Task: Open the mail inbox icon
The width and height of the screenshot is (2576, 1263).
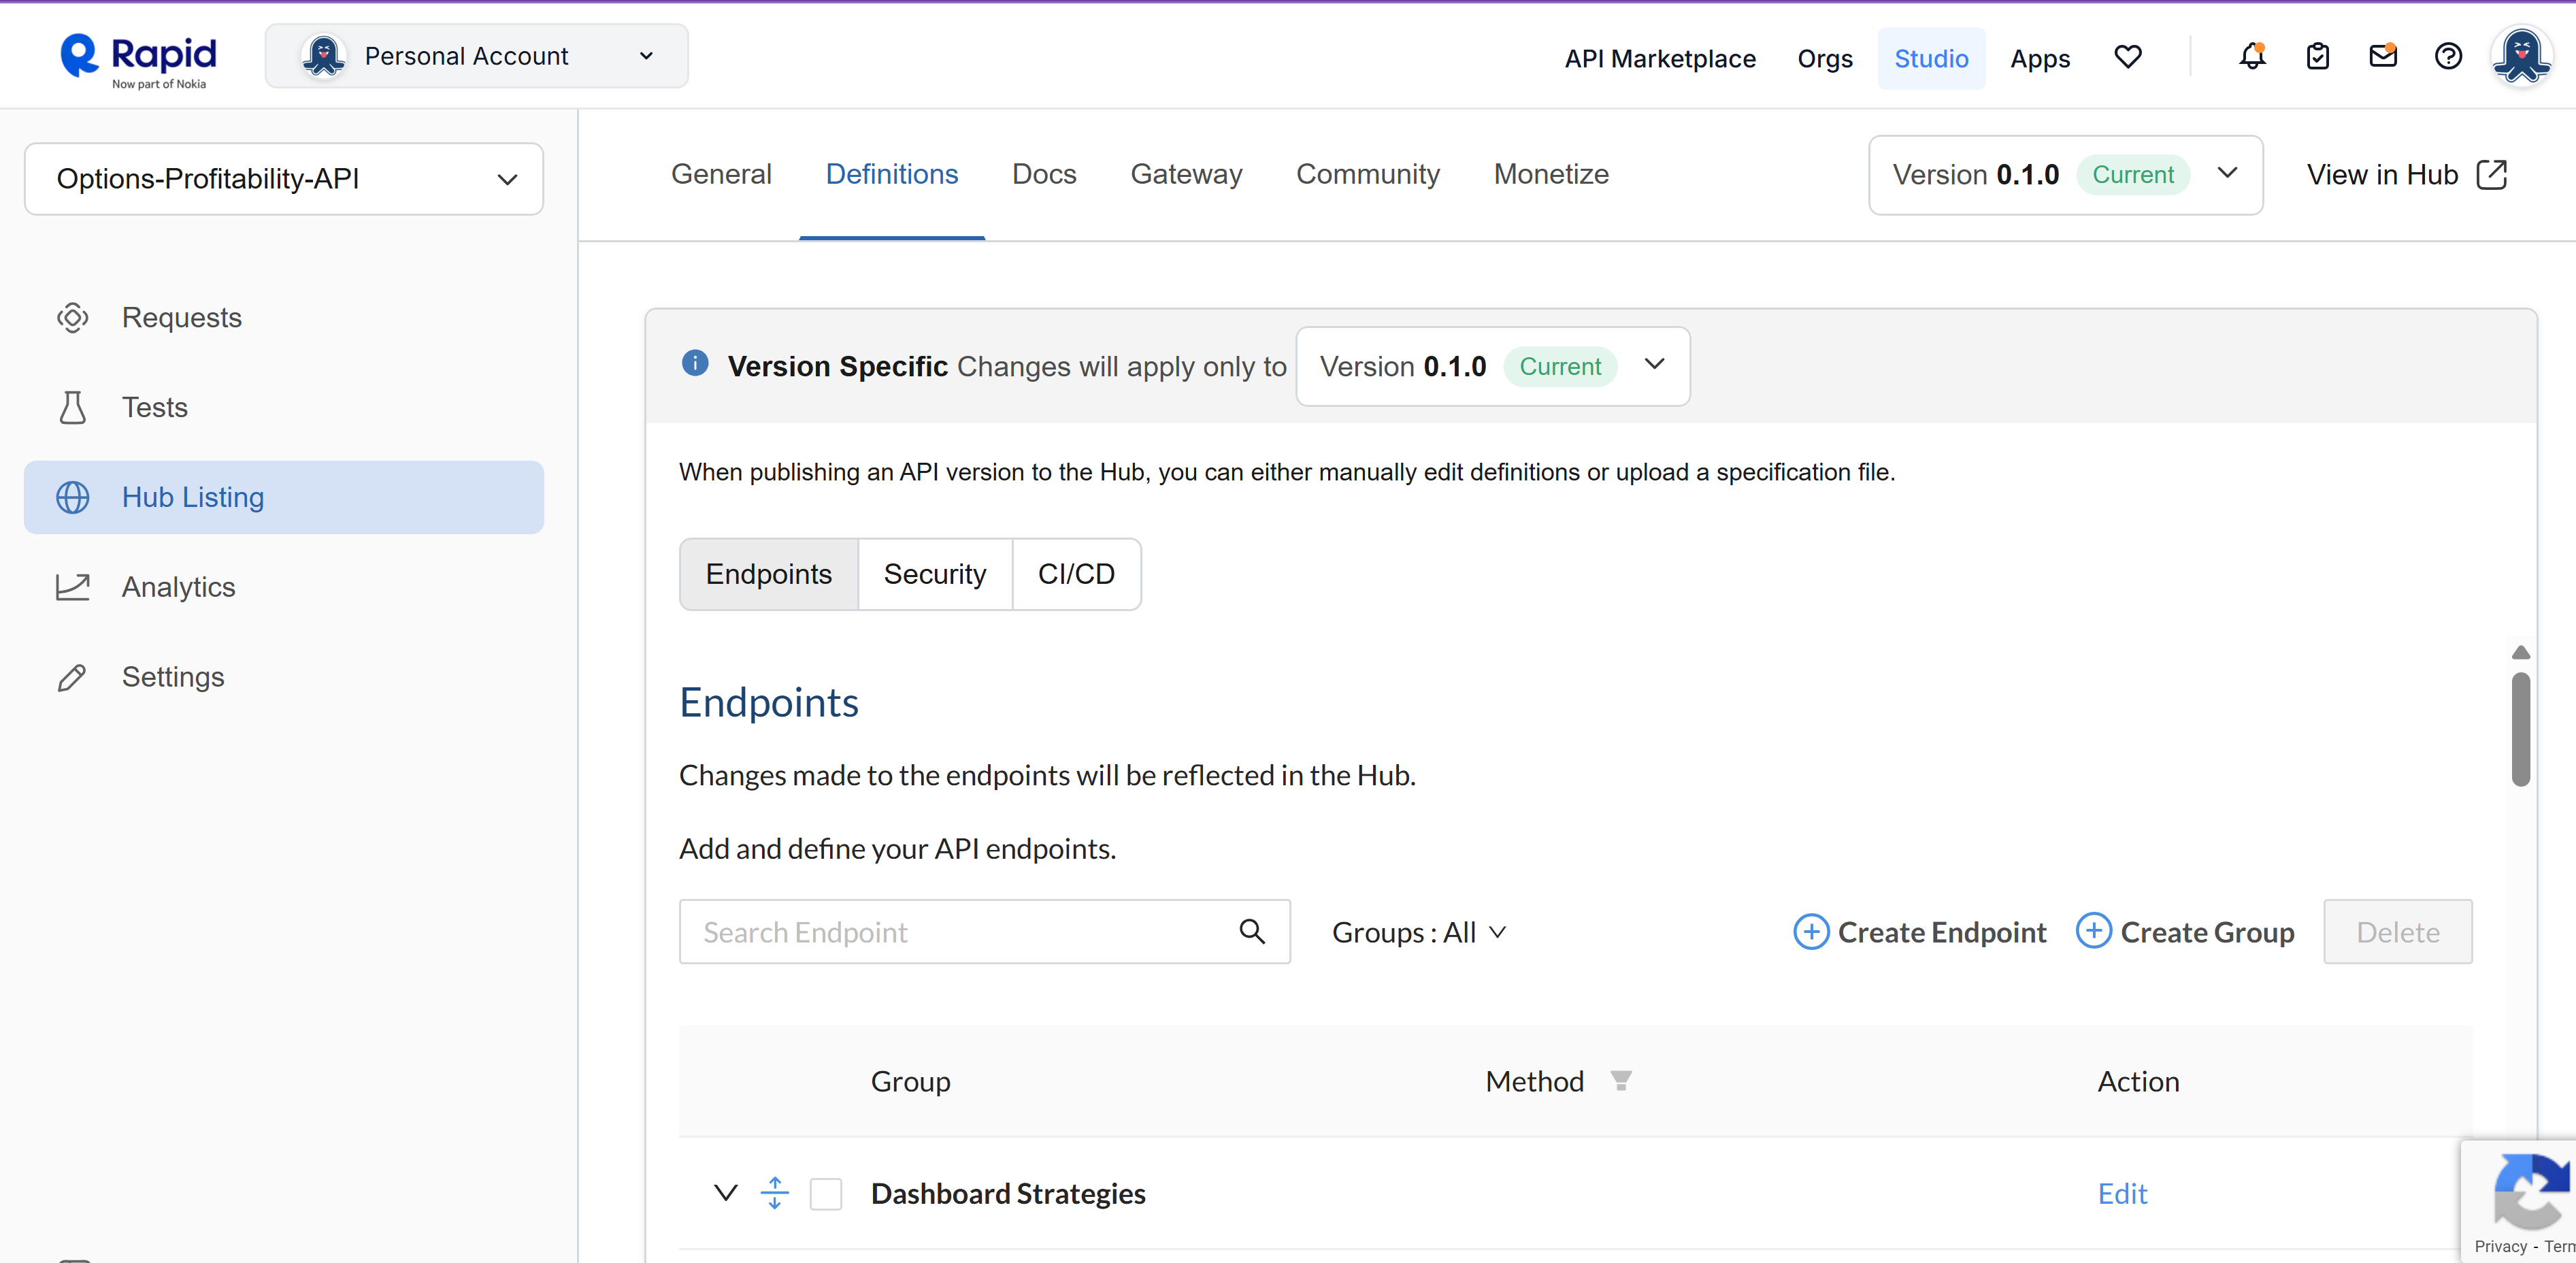Action: (2383, 57)
